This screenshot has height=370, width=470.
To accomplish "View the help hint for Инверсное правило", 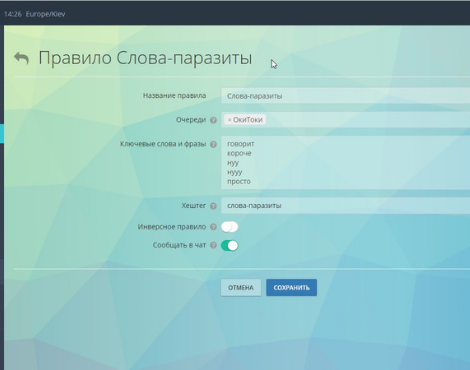I will (x=213, y=227).
